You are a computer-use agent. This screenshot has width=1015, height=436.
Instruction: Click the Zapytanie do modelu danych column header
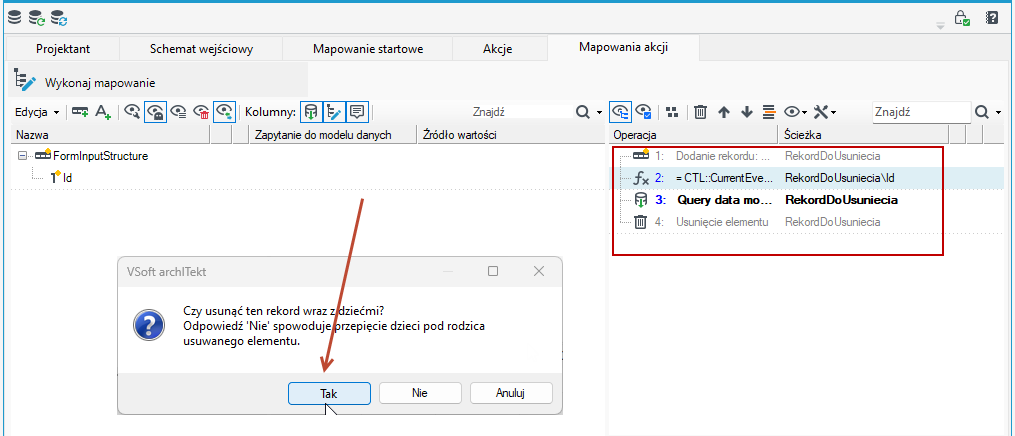pyautogui.click(x=333, y=135)
